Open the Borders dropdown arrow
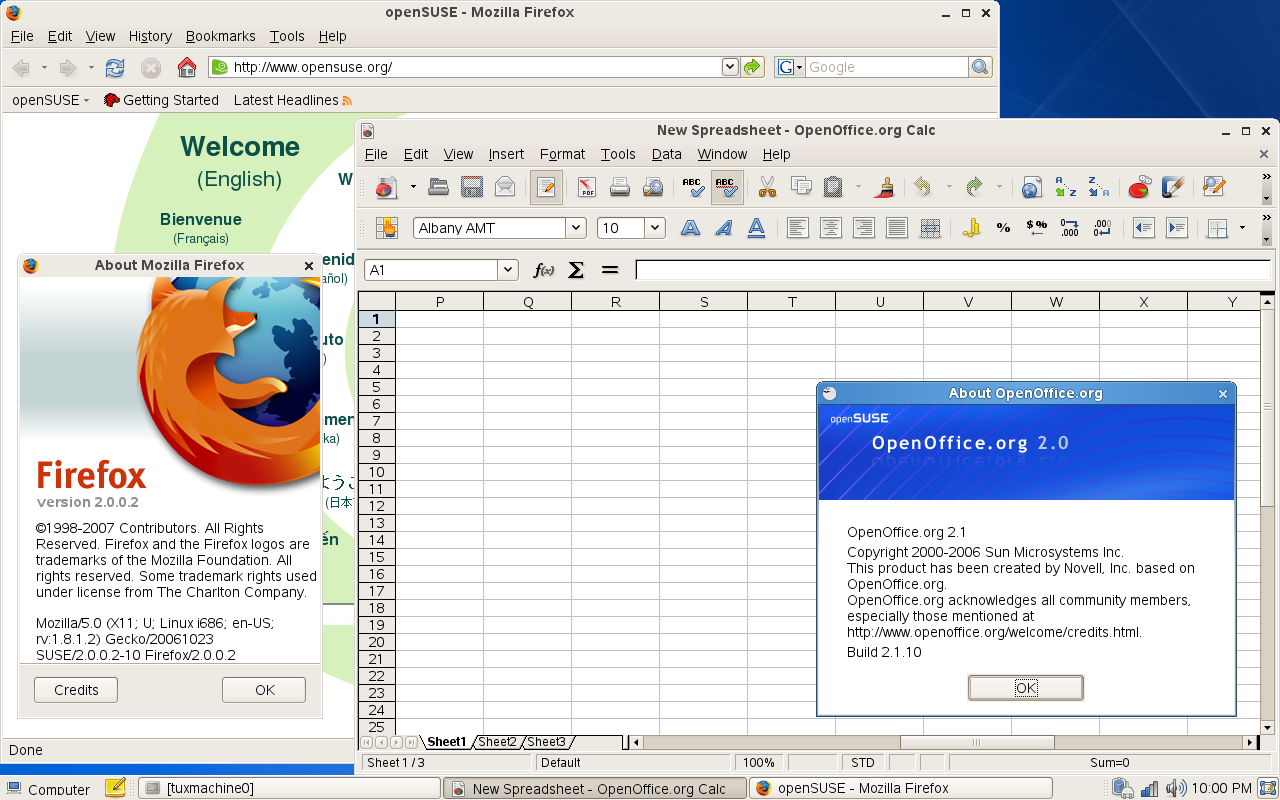Screen dimensions: 1280x800 [x=1243, y=228]
